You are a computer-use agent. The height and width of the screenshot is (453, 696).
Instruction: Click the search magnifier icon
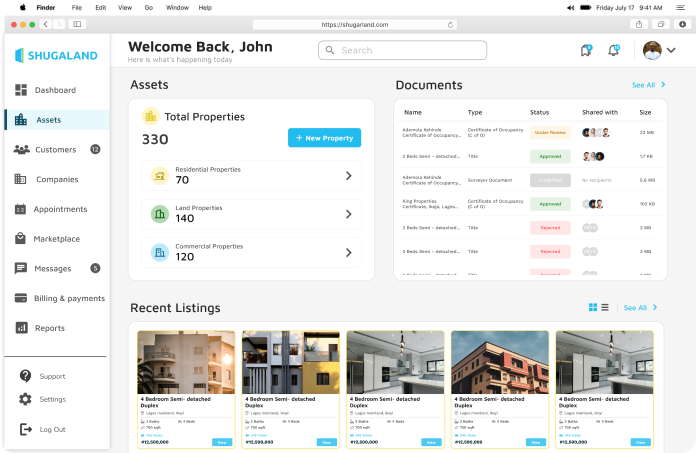pyautogui.click(x=330, y=50)
